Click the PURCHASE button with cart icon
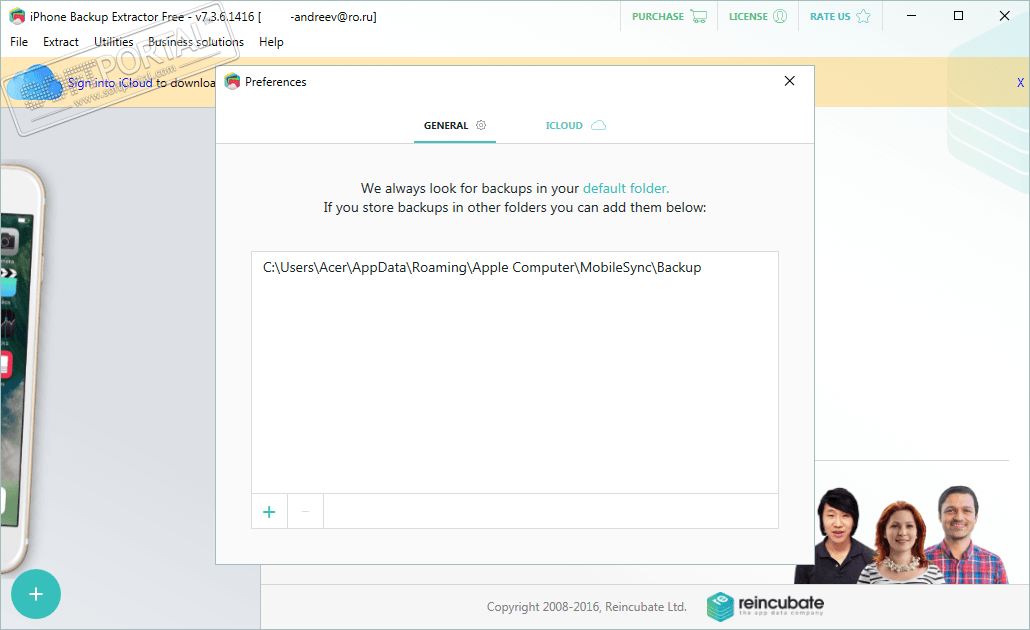This screenshot has height=630, width=1030. [669, 16]
